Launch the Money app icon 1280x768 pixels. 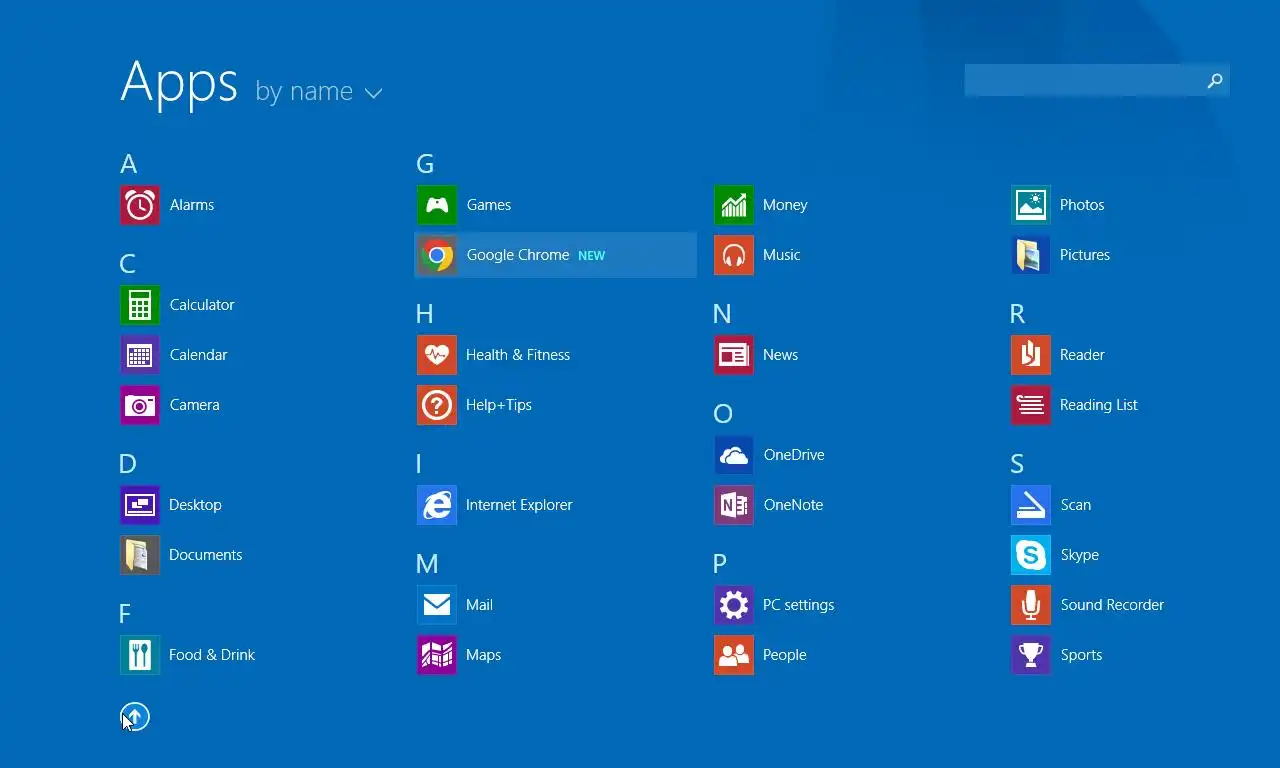pyautogui.click(x=734, y=205)
